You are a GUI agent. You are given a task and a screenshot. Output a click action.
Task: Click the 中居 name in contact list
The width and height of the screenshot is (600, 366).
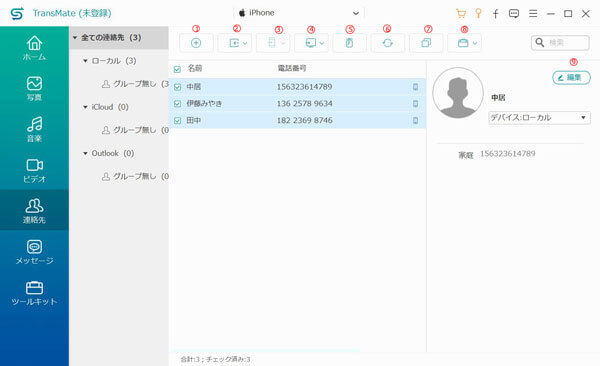(x=194, y=87)
